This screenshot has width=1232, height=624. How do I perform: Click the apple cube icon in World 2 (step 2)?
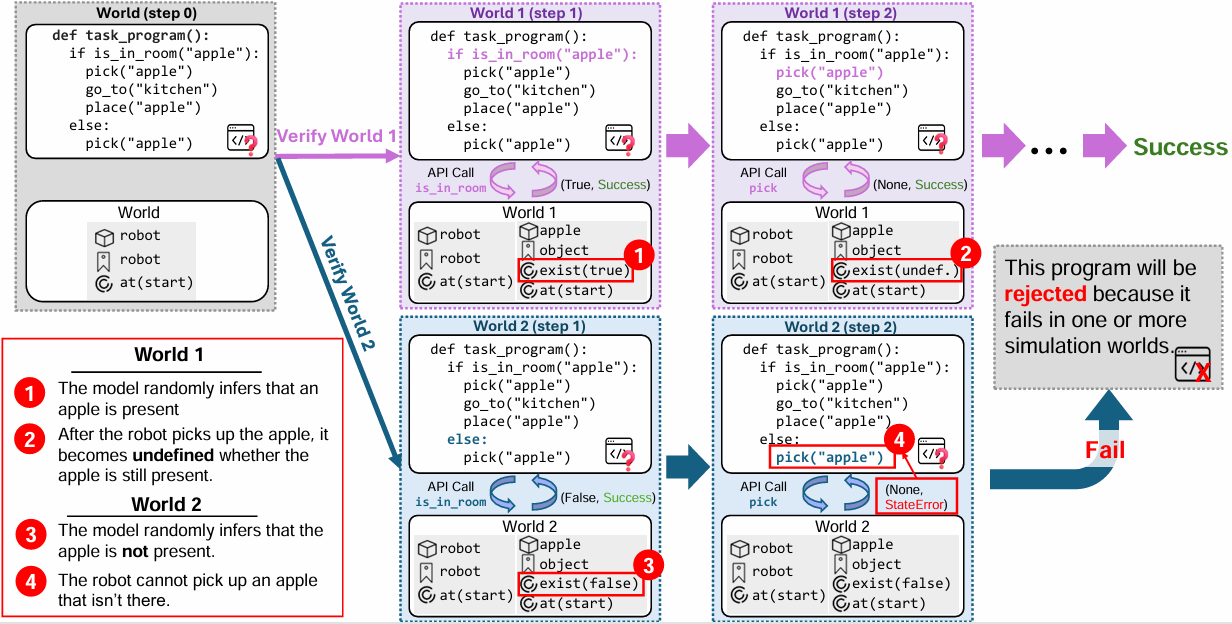(x=841, y=545)
